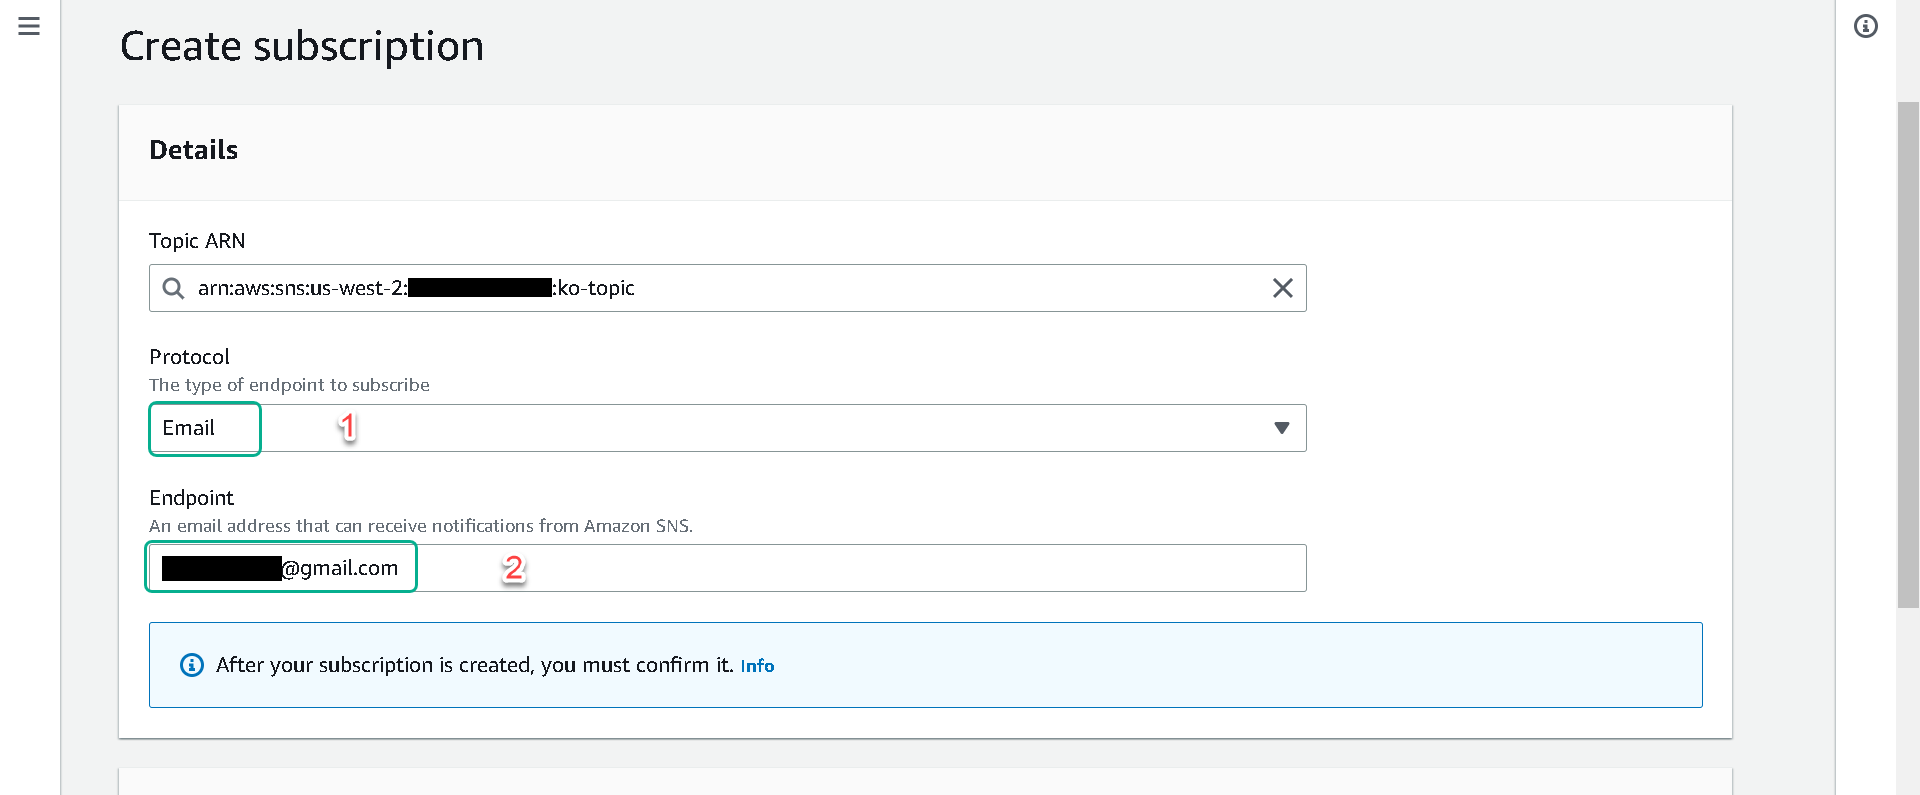Click "The type of endpoint to subscribe" hint
The image size is (1920, 795).
pos(289,385)
